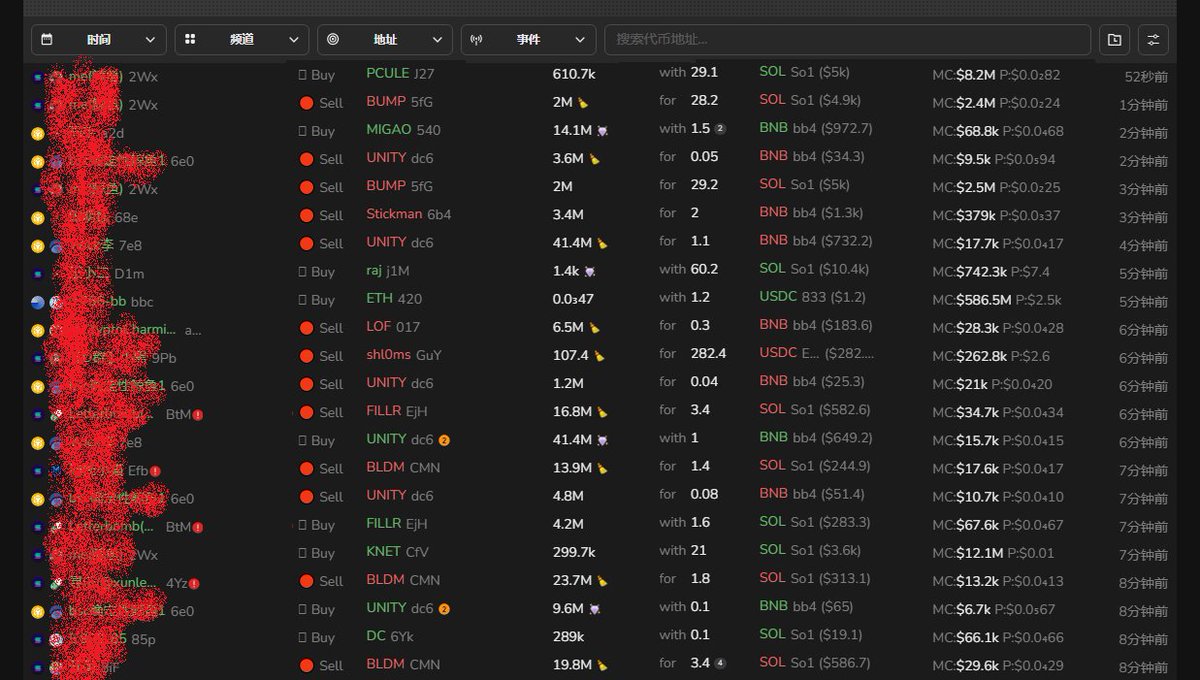Click MC:$262.8k market cap value
Screen dimensions: 1200x680
971,356
